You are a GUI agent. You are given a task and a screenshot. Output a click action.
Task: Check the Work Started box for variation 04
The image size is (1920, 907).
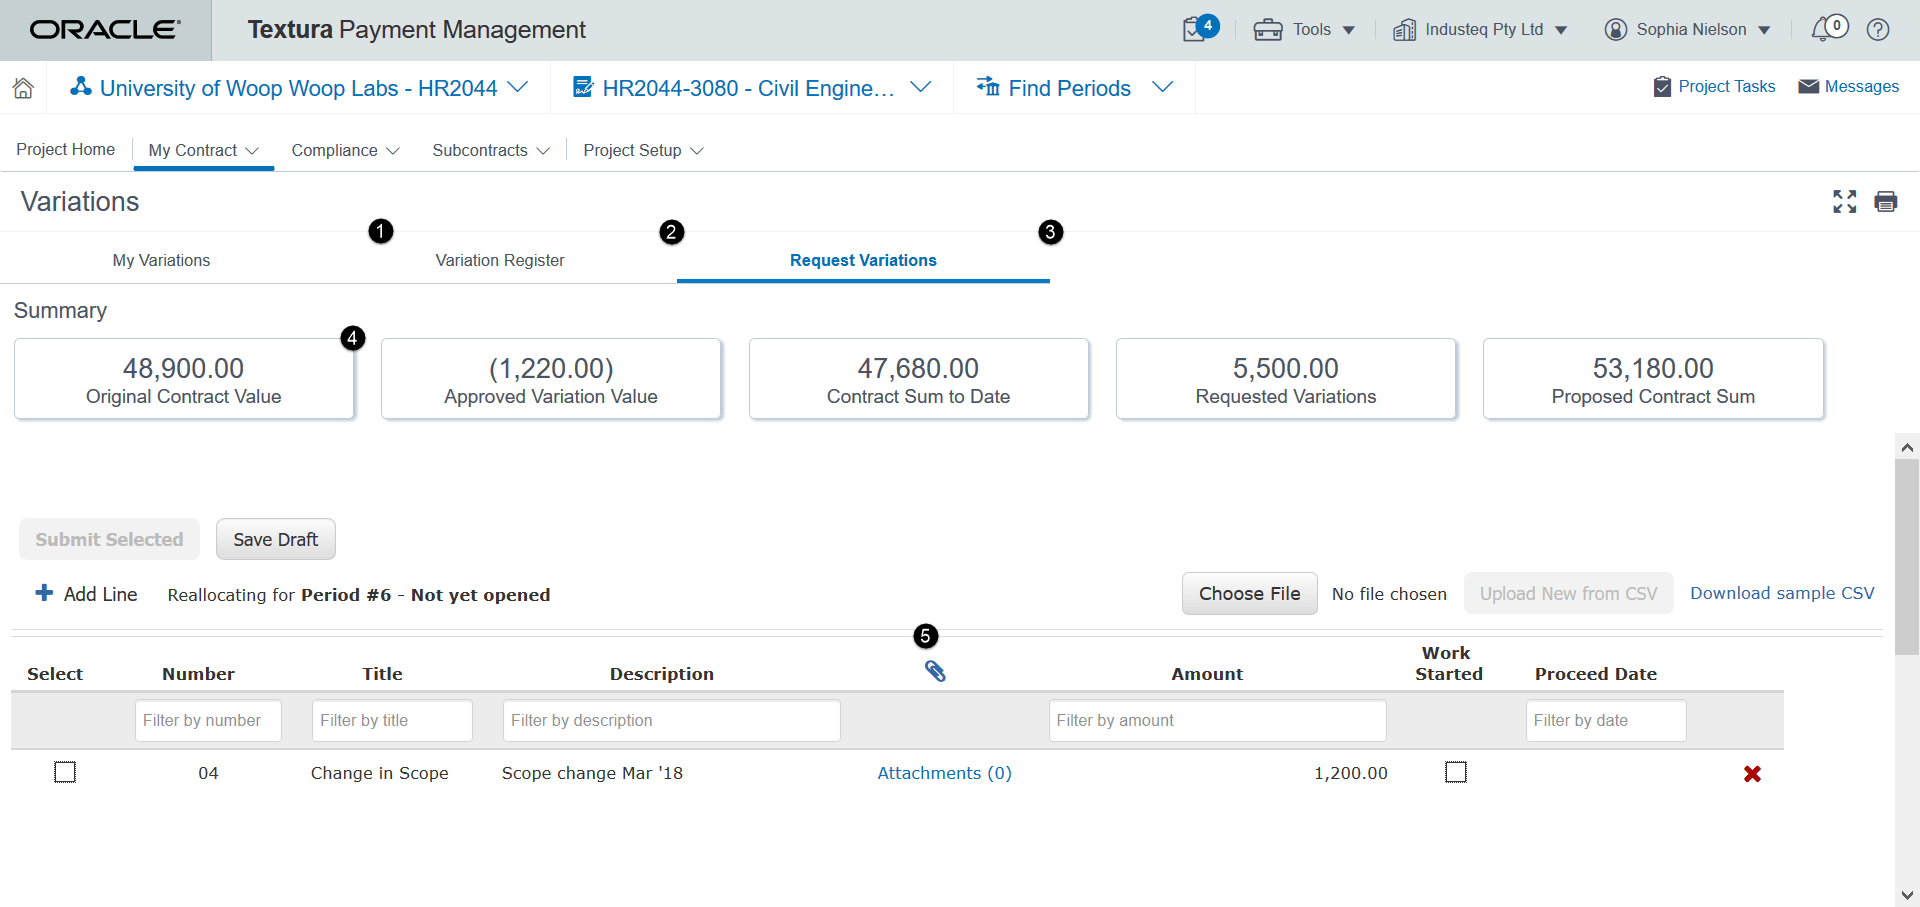point(1456,772)
